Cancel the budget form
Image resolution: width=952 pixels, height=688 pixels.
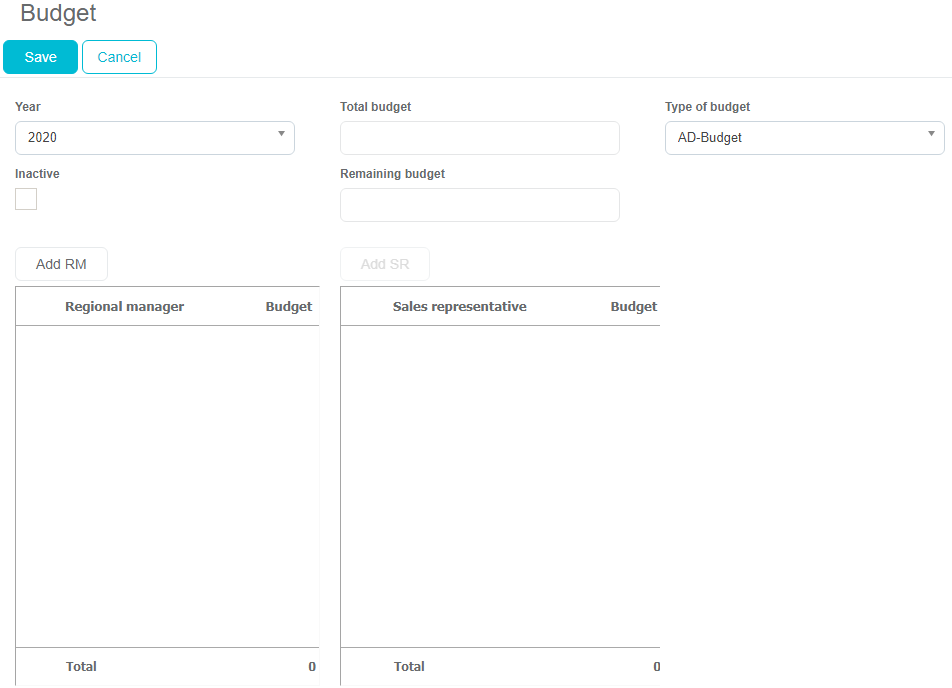click(119, 57)
